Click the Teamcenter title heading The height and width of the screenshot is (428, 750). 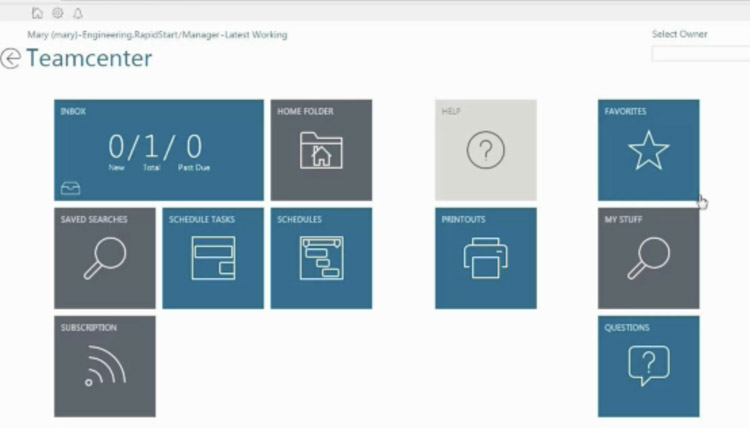[90, 58]
